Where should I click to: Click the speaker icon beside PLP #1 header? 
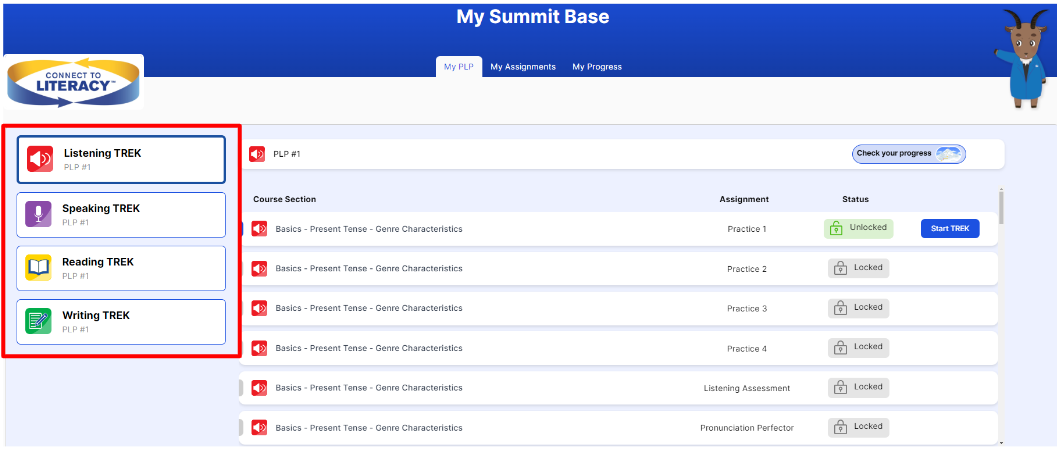pos(257,154)
